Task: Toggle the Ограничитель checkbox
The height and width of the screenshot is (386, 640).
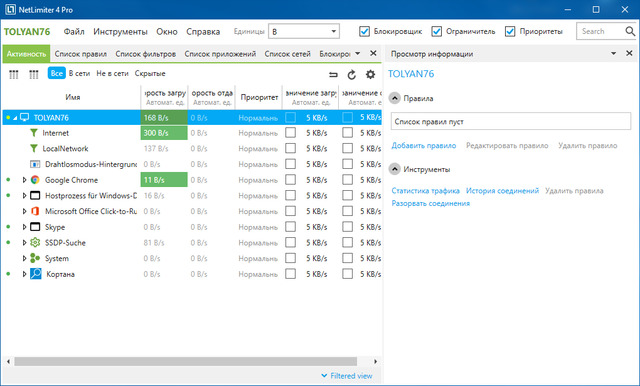Action: (x=437, y=31)
